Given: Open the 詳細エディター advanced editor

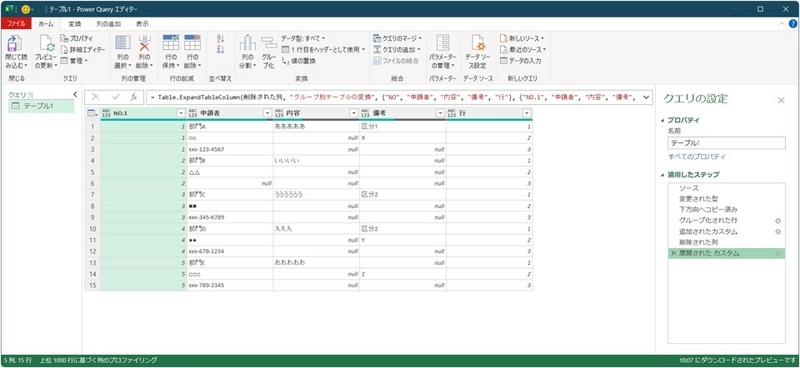Looking at the screenshot, I should click(83, 50).
